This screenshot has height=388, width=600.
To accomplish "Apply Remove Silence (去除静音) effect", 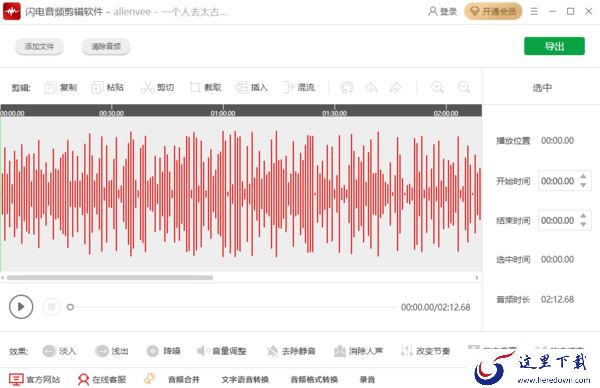I will pos(291,351).
